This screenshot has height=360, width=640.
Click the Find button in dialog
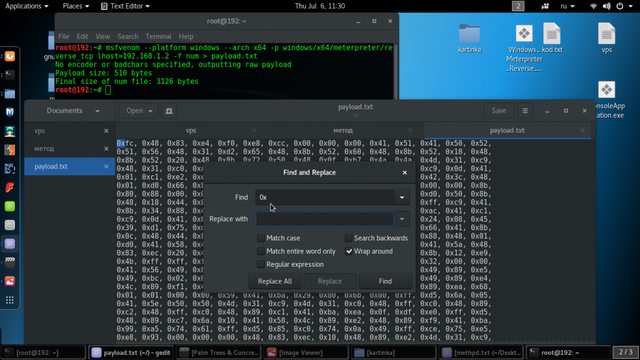(385, 281)
